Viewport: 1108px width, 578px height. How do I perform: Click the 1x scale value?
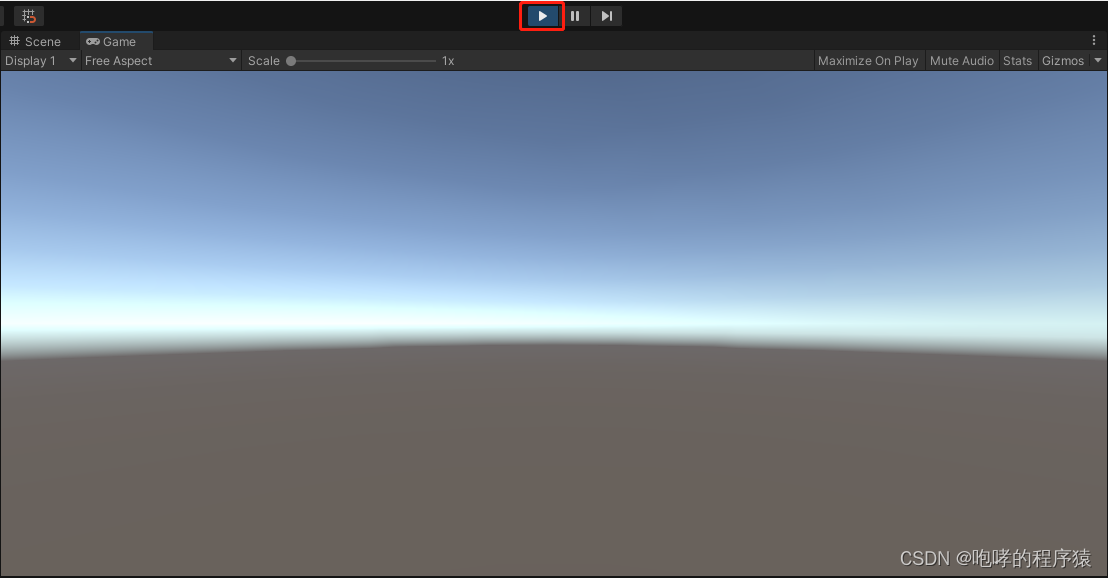448,61
